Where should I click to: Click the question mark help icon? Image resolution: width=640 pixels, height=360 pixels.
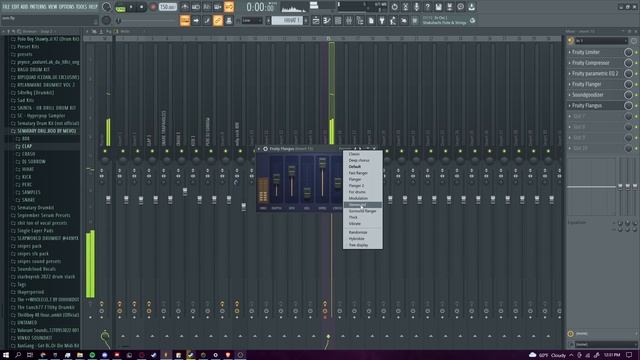point(427,7)
